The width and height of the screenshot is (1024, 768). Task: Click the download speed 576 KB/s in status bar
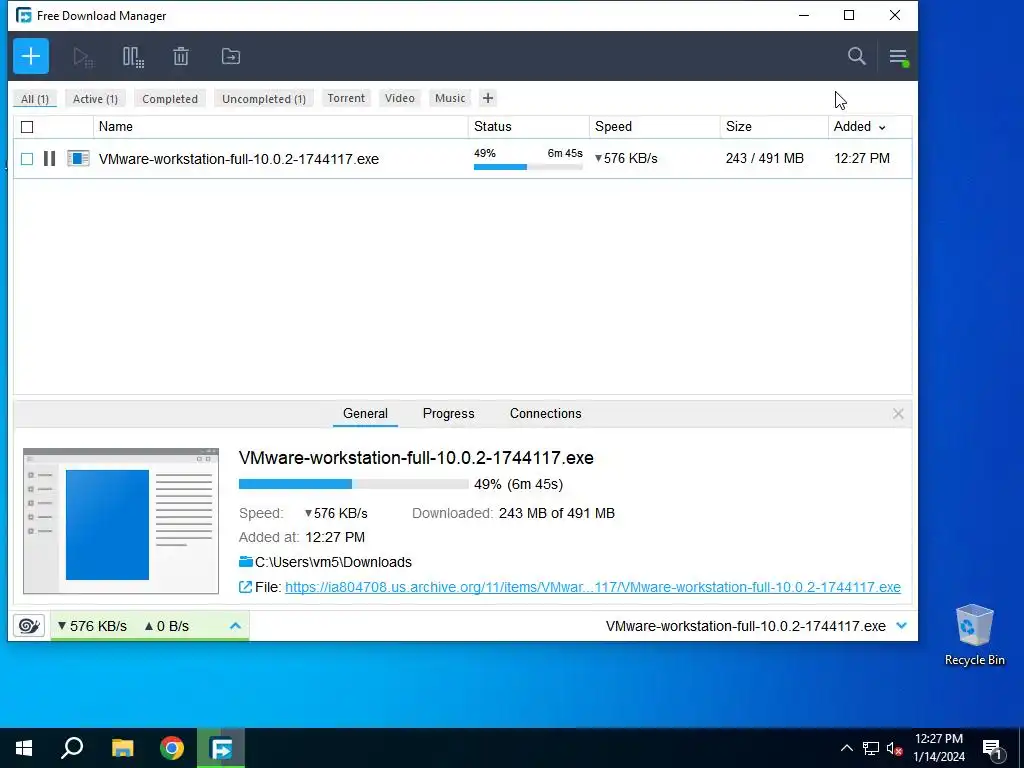[x=92, y=626]
